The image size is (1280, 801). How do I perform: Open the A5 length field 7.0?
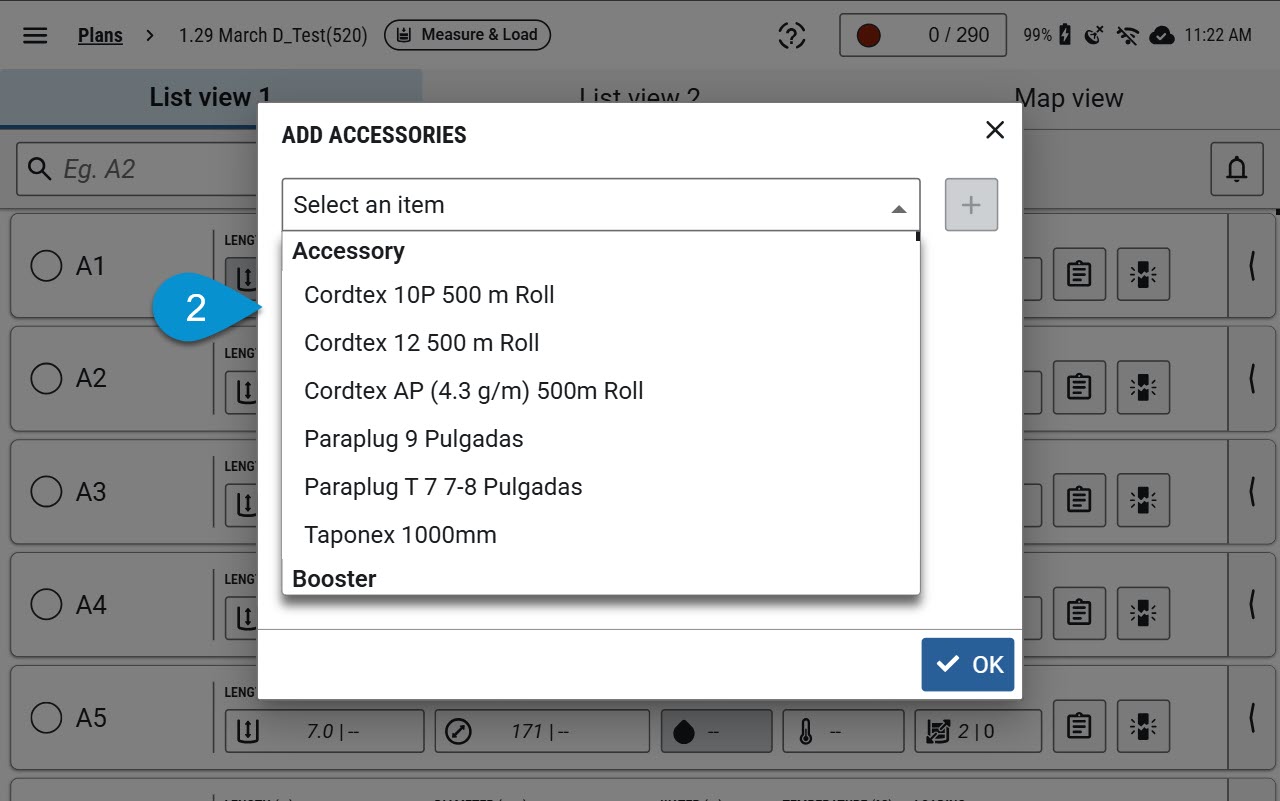coord(325,731)
